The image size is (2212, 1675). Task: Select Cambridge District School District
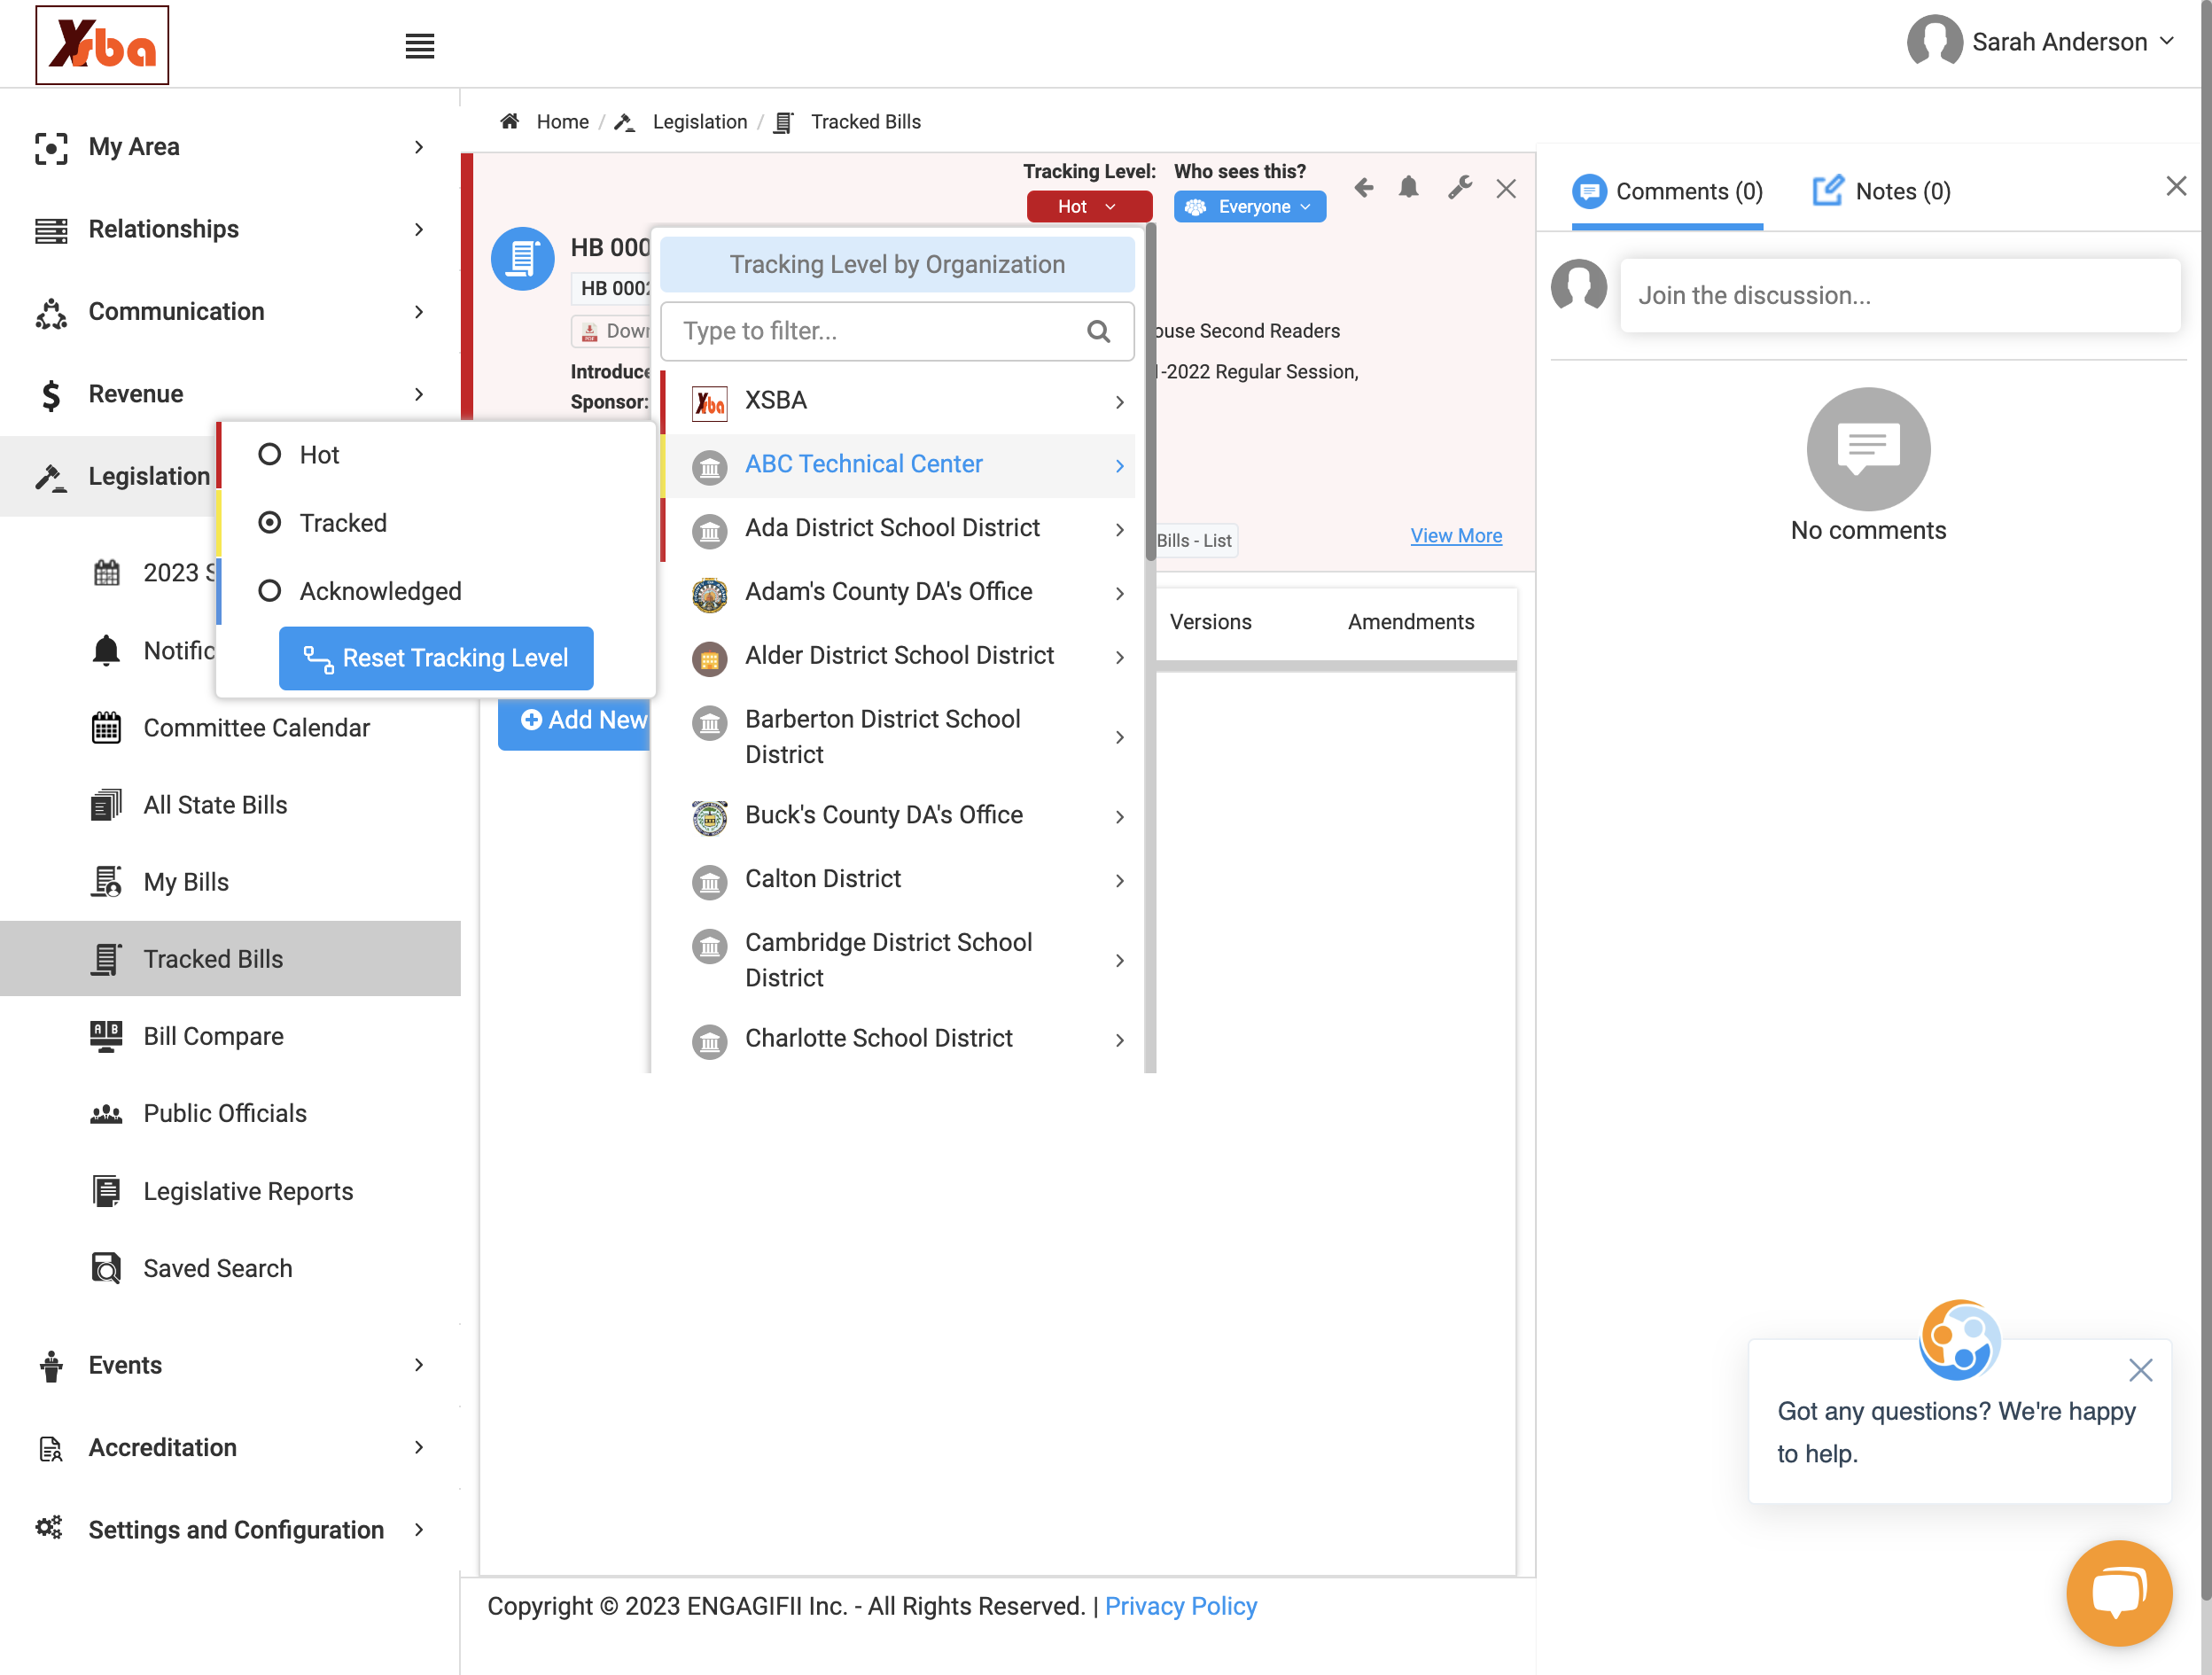[x=898, y=960]
